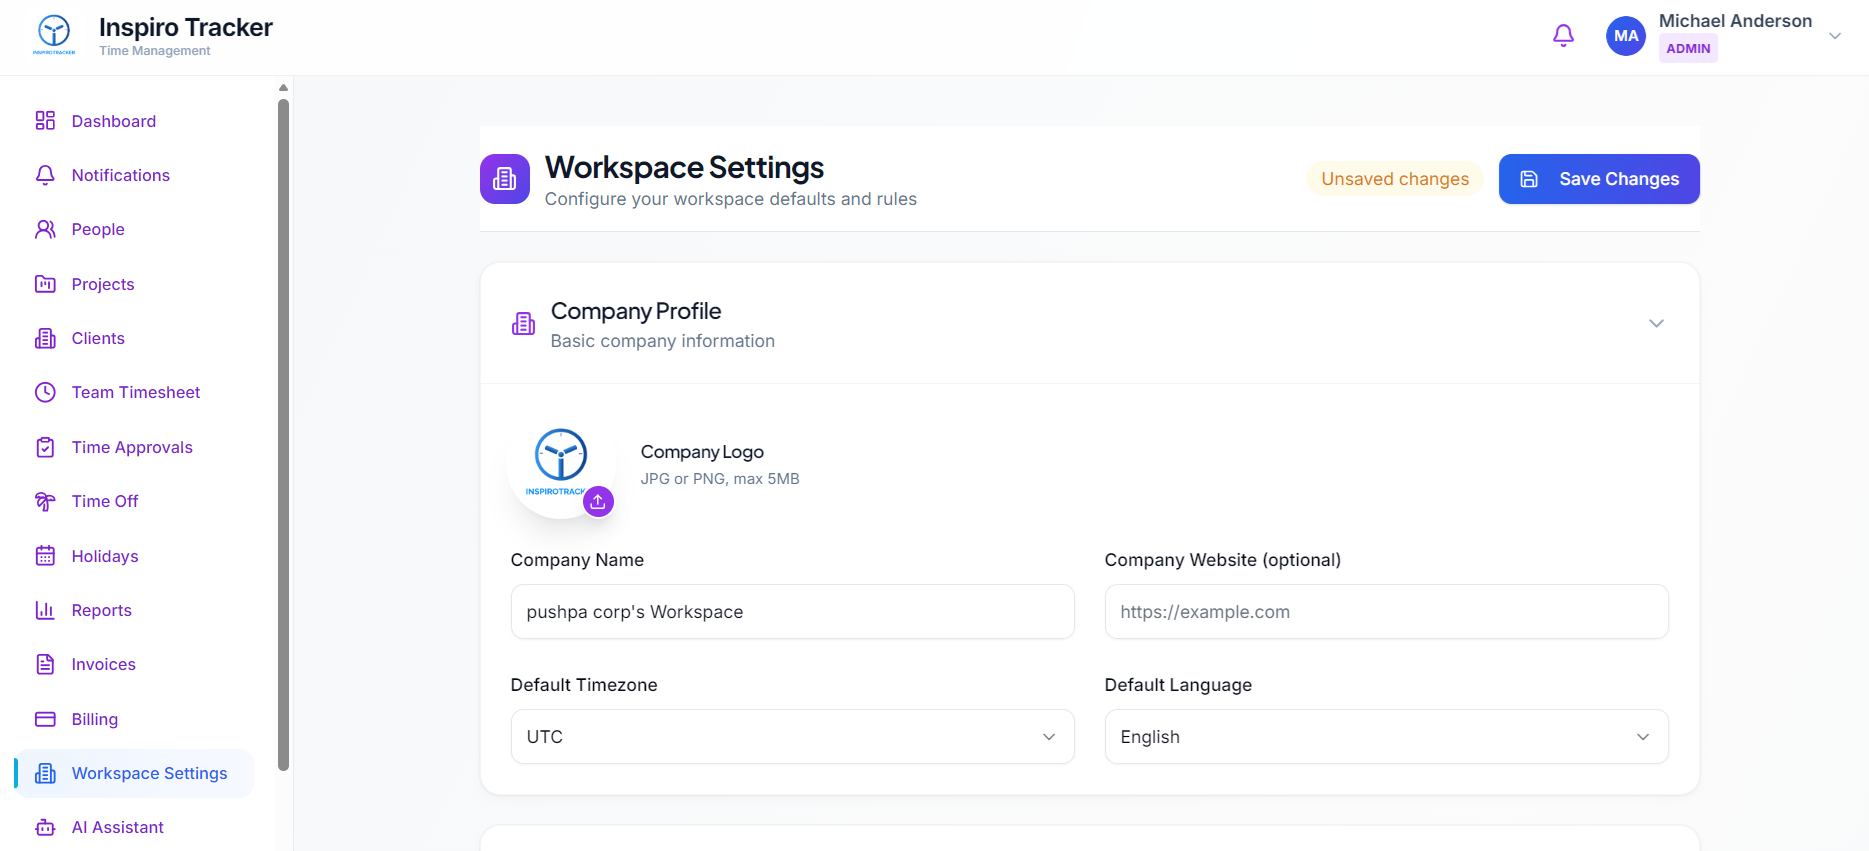Screen dimensions: 1869x851
Task: Click the People icon in sidebar
Action: click(45, 229)
